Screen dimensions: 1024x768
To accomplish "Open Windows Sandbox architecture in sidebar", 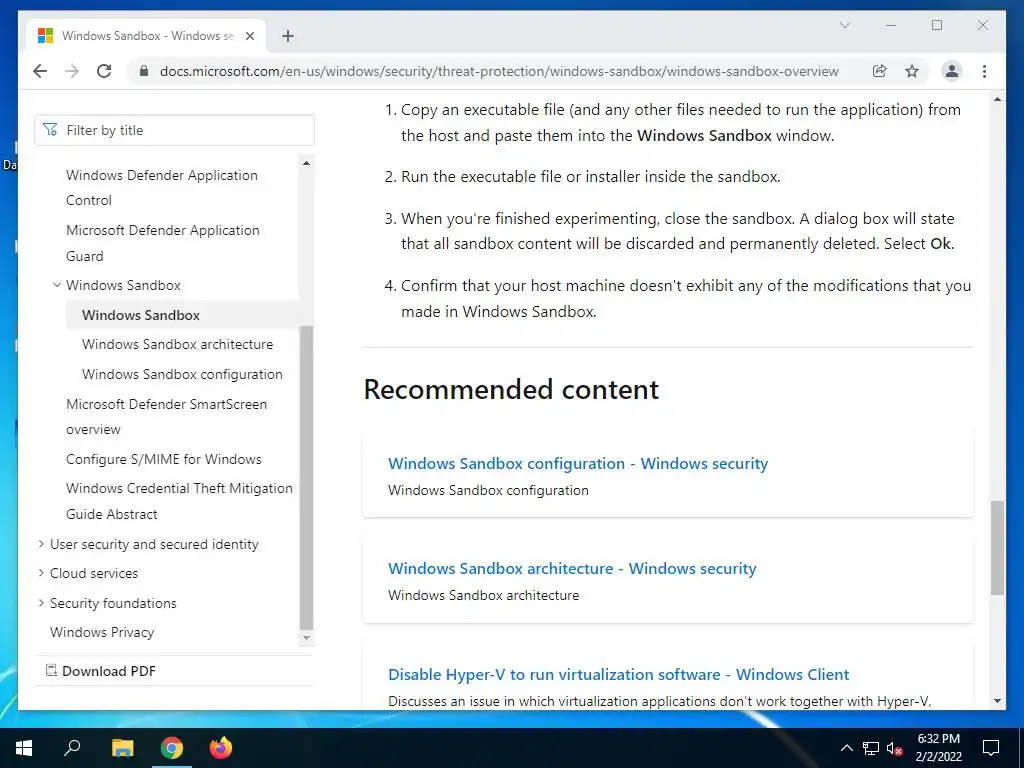I will [178, 344].
